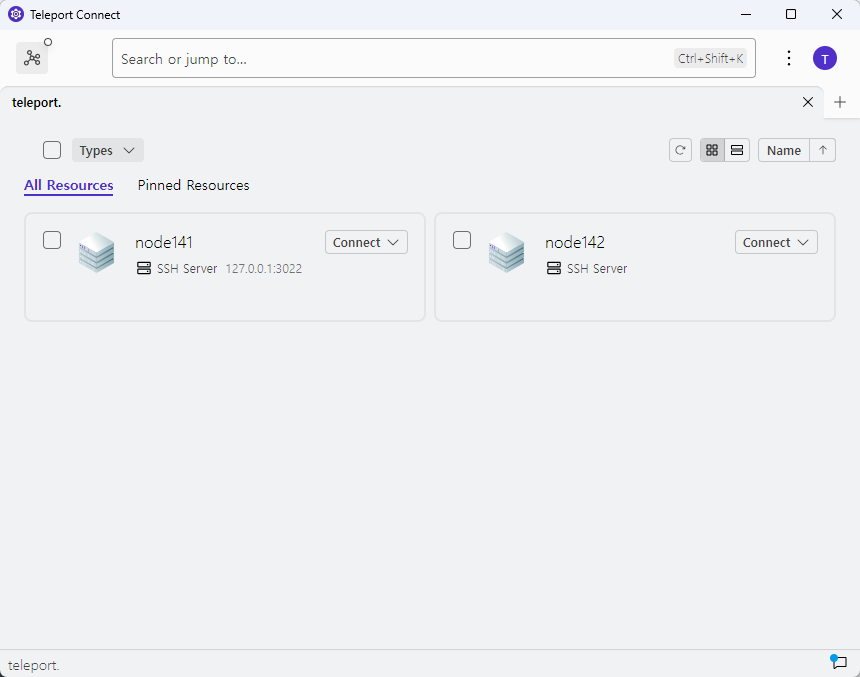Viewport: 860px width, 677px height.
Task: Click SSH Server label of node141
Action: pos(187,269)
